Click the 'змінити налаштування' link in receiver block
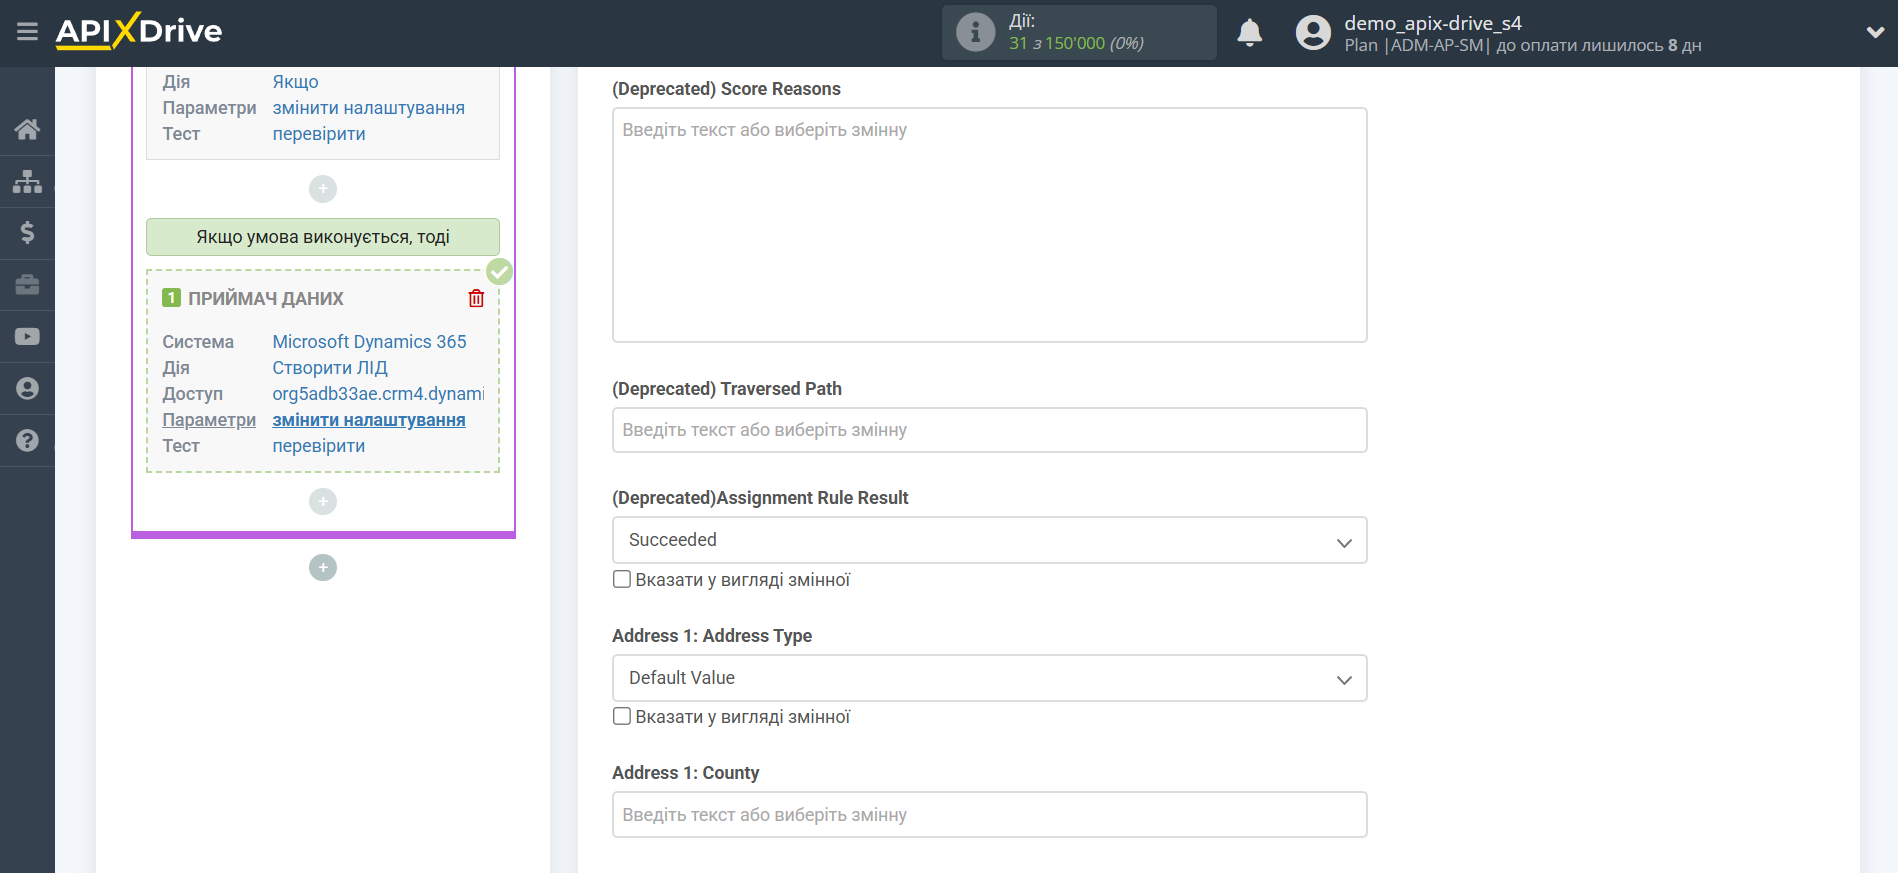Viewport: 1898px width, 873px height. click(369, 420)
